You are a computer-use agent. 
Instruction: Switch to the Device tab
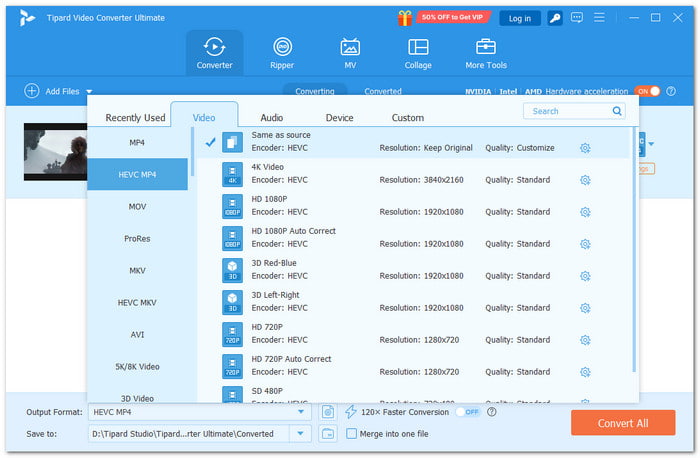point(340,117)
